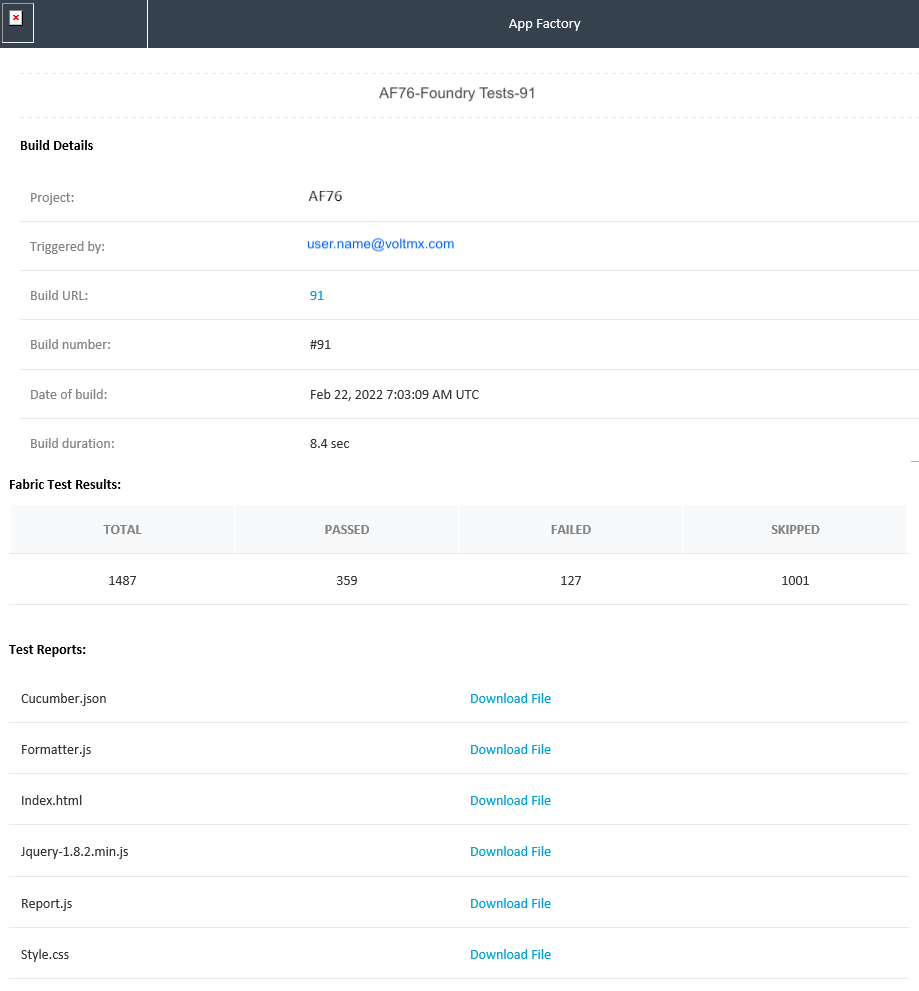
Task: Click the failed tests count 127
Action: (x=571, y=581)
